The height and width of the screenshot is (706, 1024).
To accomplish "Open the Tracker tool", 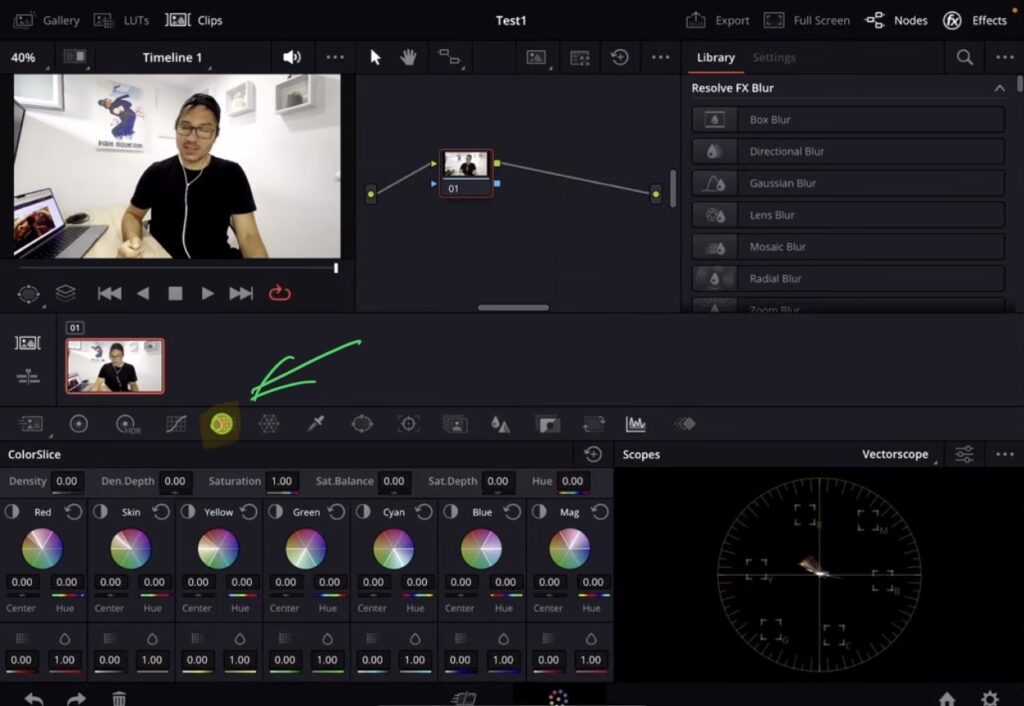I will pyautogui.click(x=407, y=423).
